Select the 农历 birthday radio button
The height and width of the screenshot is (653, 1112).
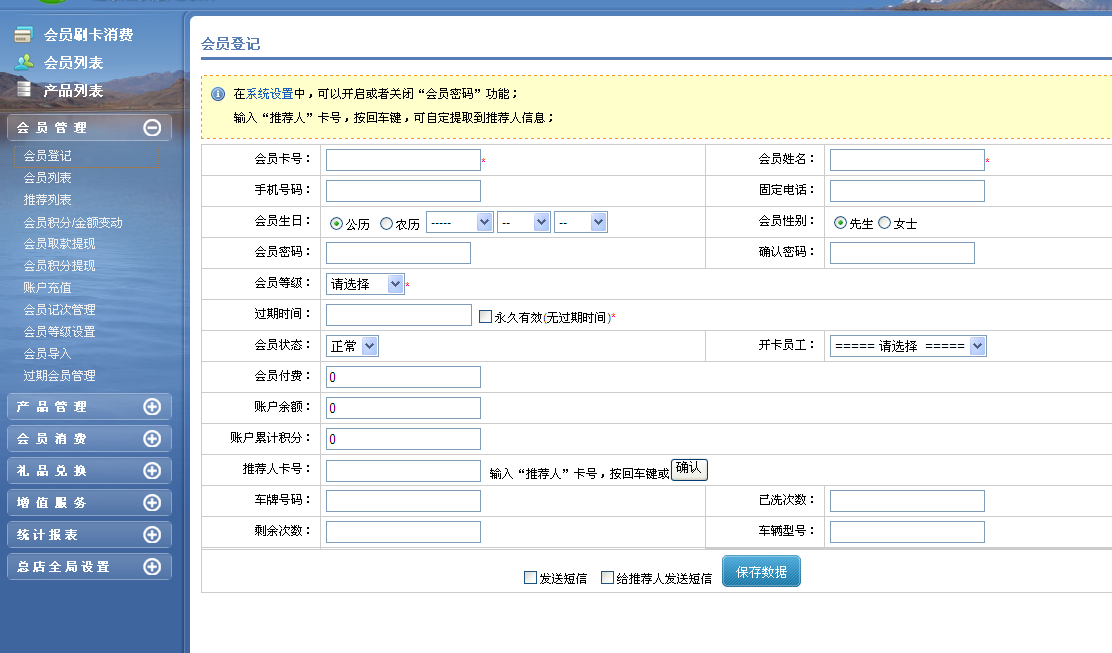[x=386, y=224]
